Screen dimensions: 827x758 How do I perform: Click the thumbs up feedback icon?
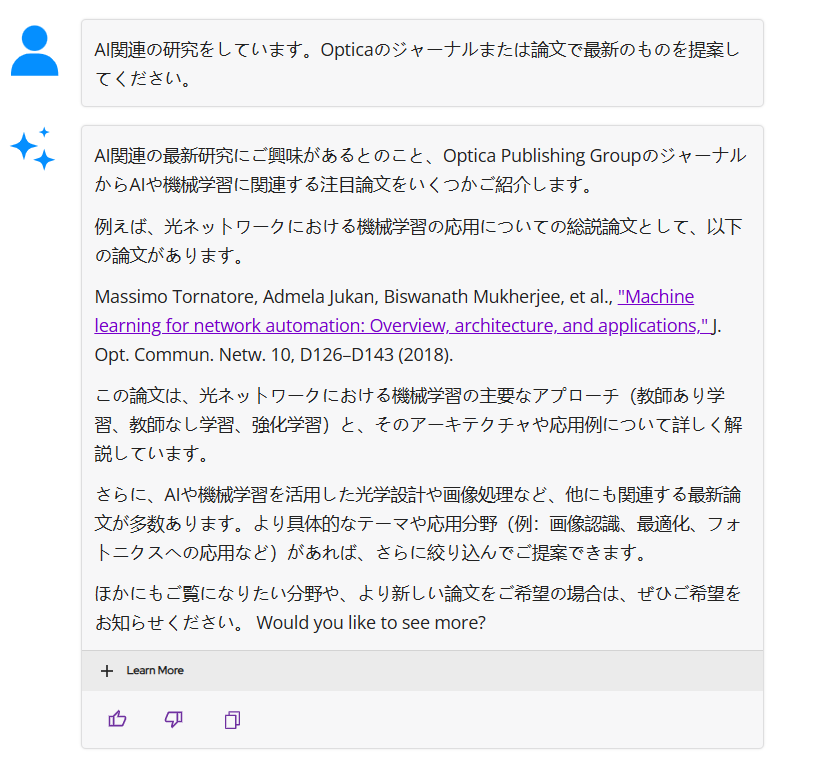tap(117, 719)
